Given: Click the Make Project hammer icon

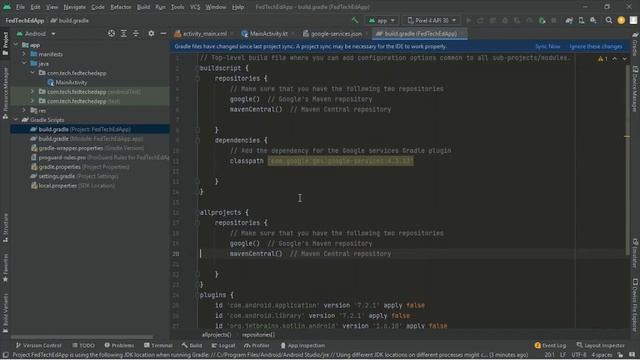Looking at the screenshot, I should pos(355,20).
